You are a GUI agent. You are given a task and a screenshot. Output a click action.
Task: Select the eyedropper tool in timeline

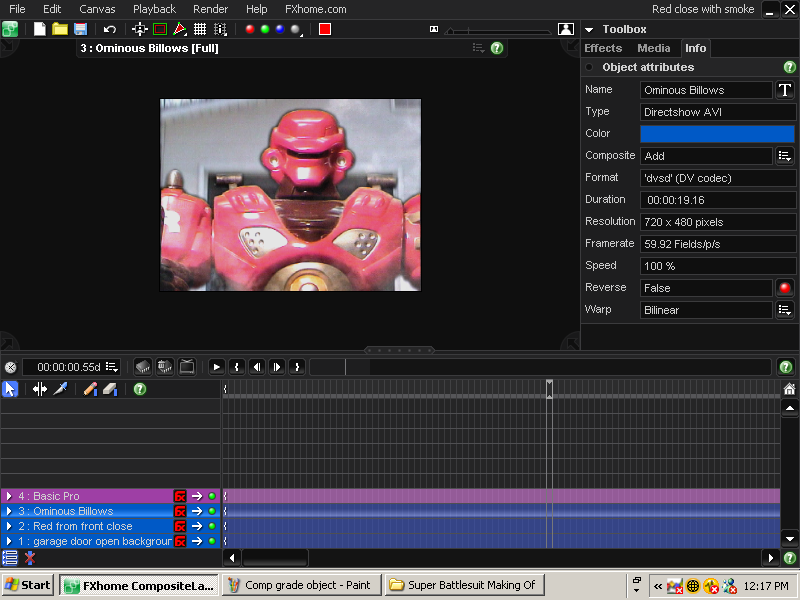click(x=60, y=389)
